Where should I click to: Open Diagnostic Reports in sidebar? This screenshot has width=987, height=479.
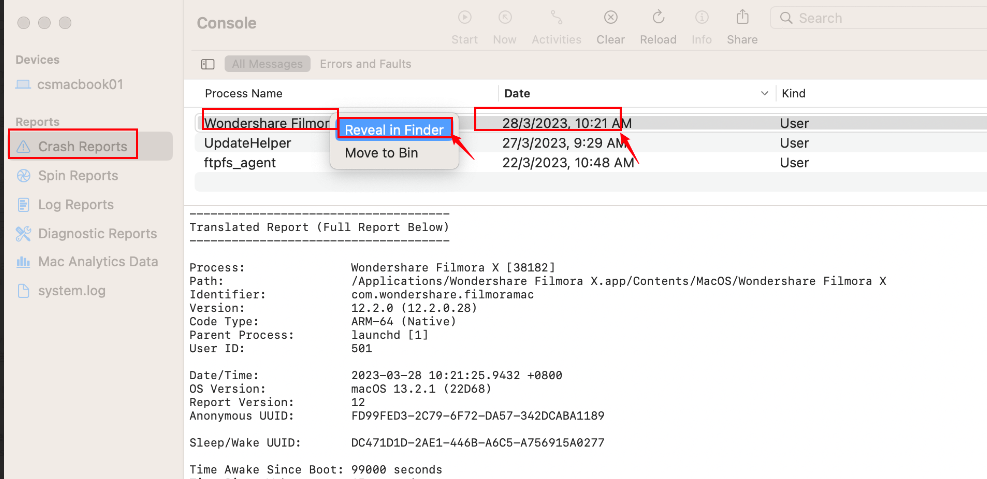(x=97, y=233)
